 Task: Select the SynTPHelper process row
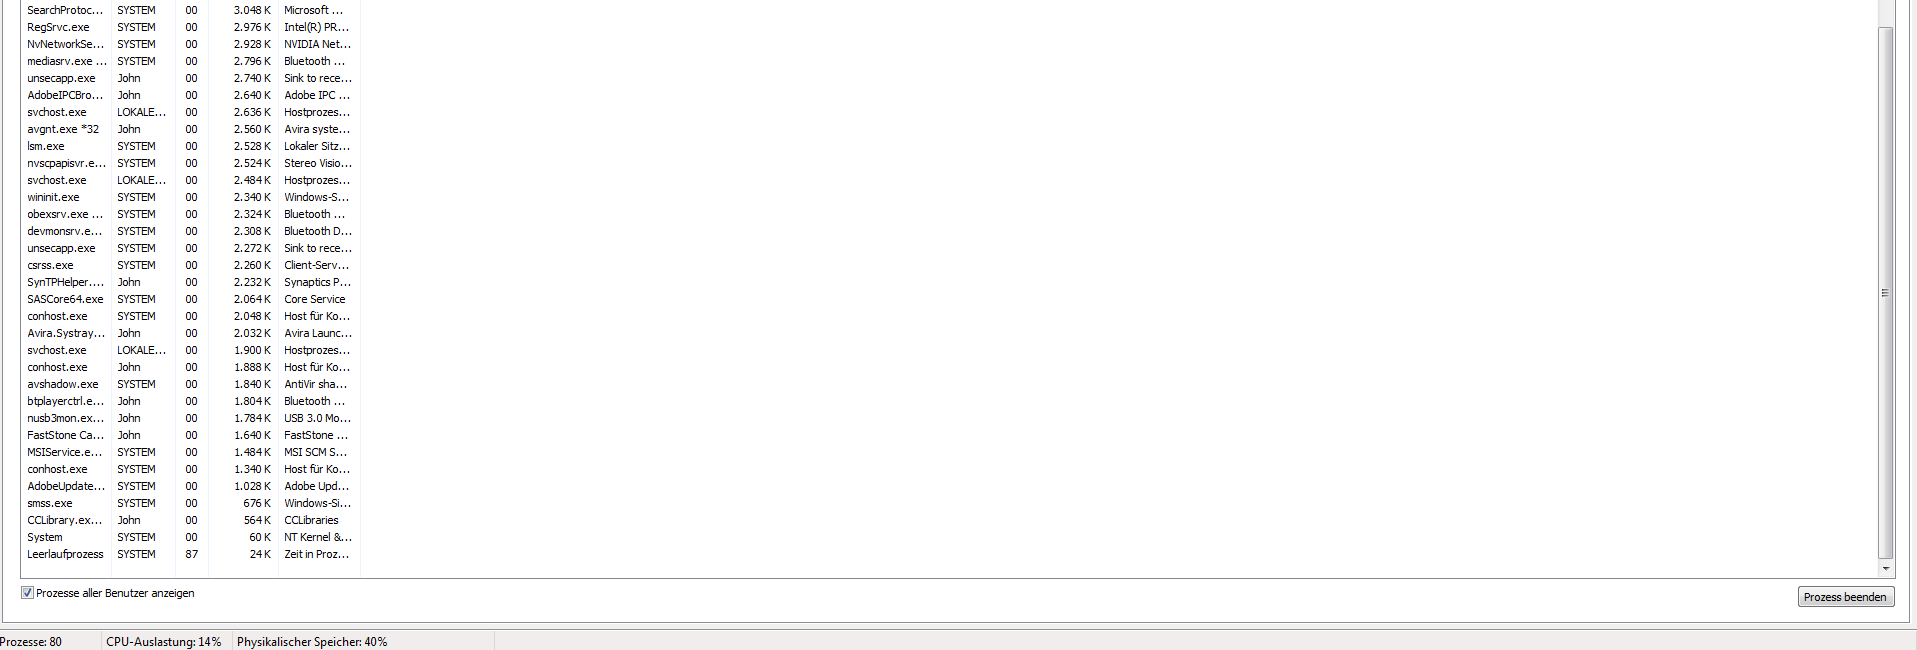coord(191,282)
